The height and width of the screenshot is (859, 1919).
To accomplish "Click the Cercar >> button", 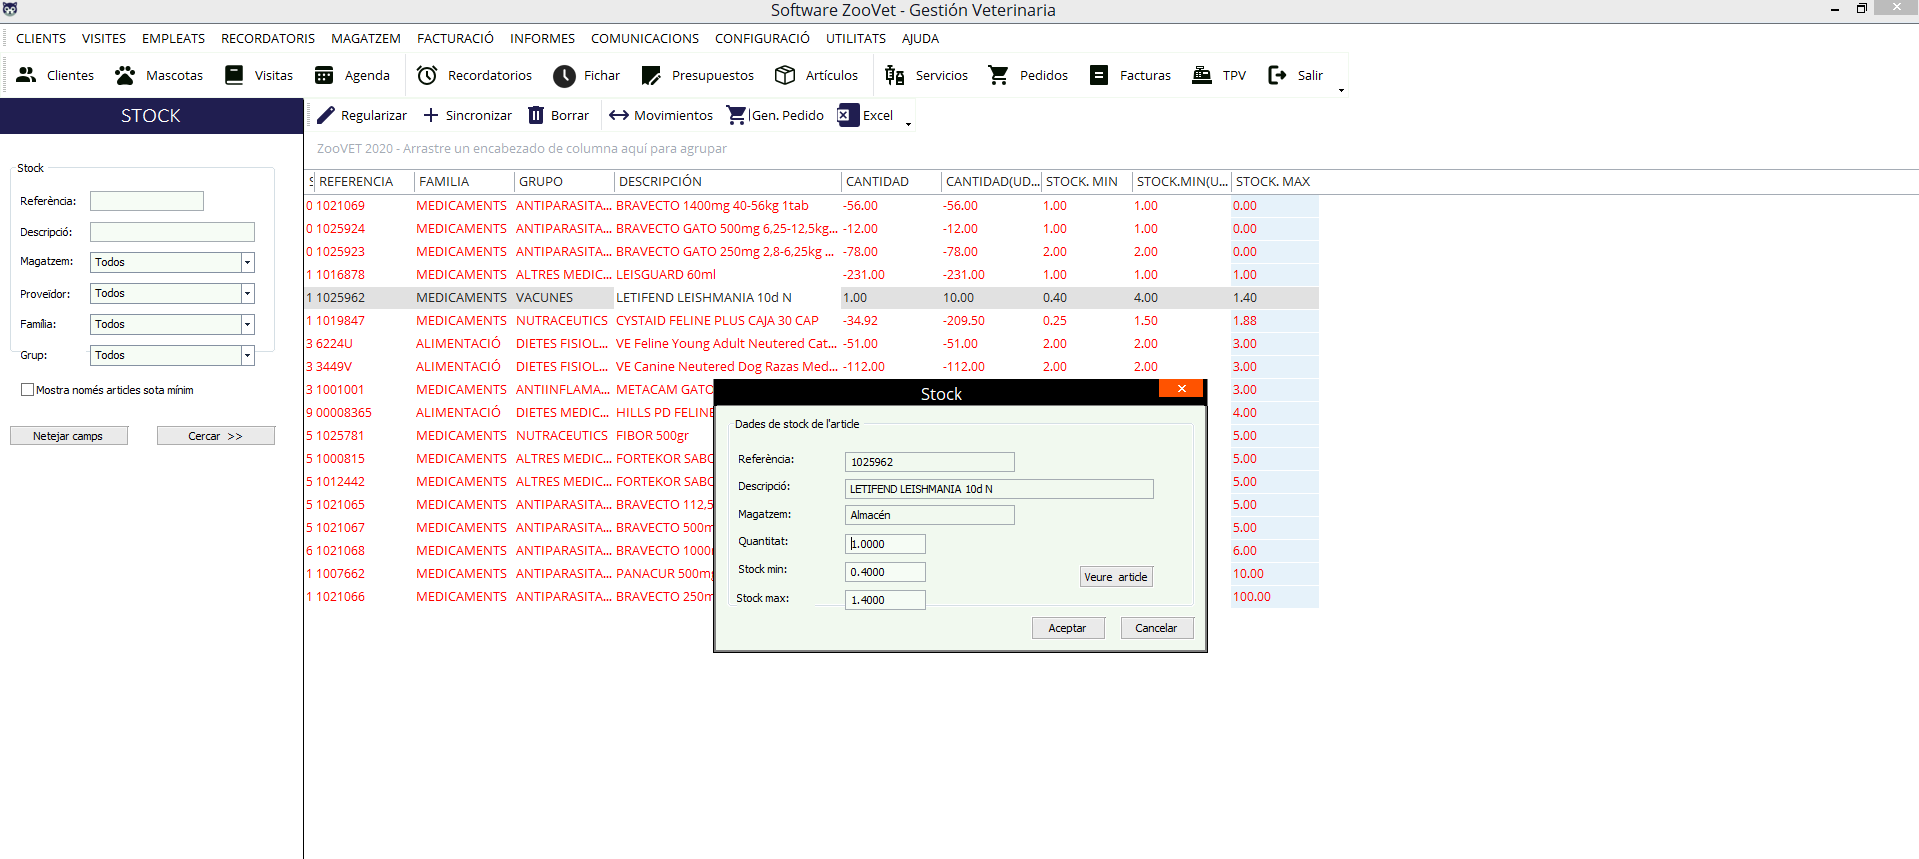I will click(x=216, y=436).
